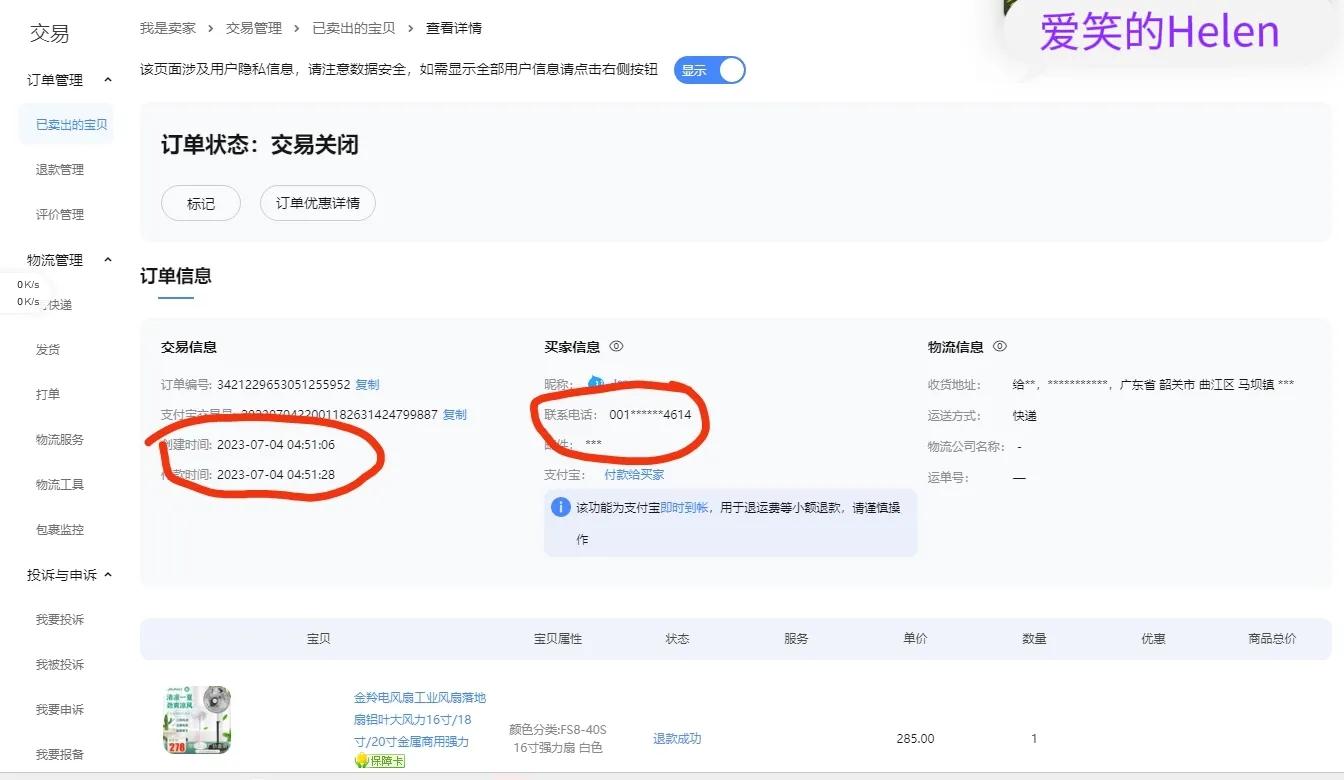Collapse the 物流管理 section

[108, 259]
